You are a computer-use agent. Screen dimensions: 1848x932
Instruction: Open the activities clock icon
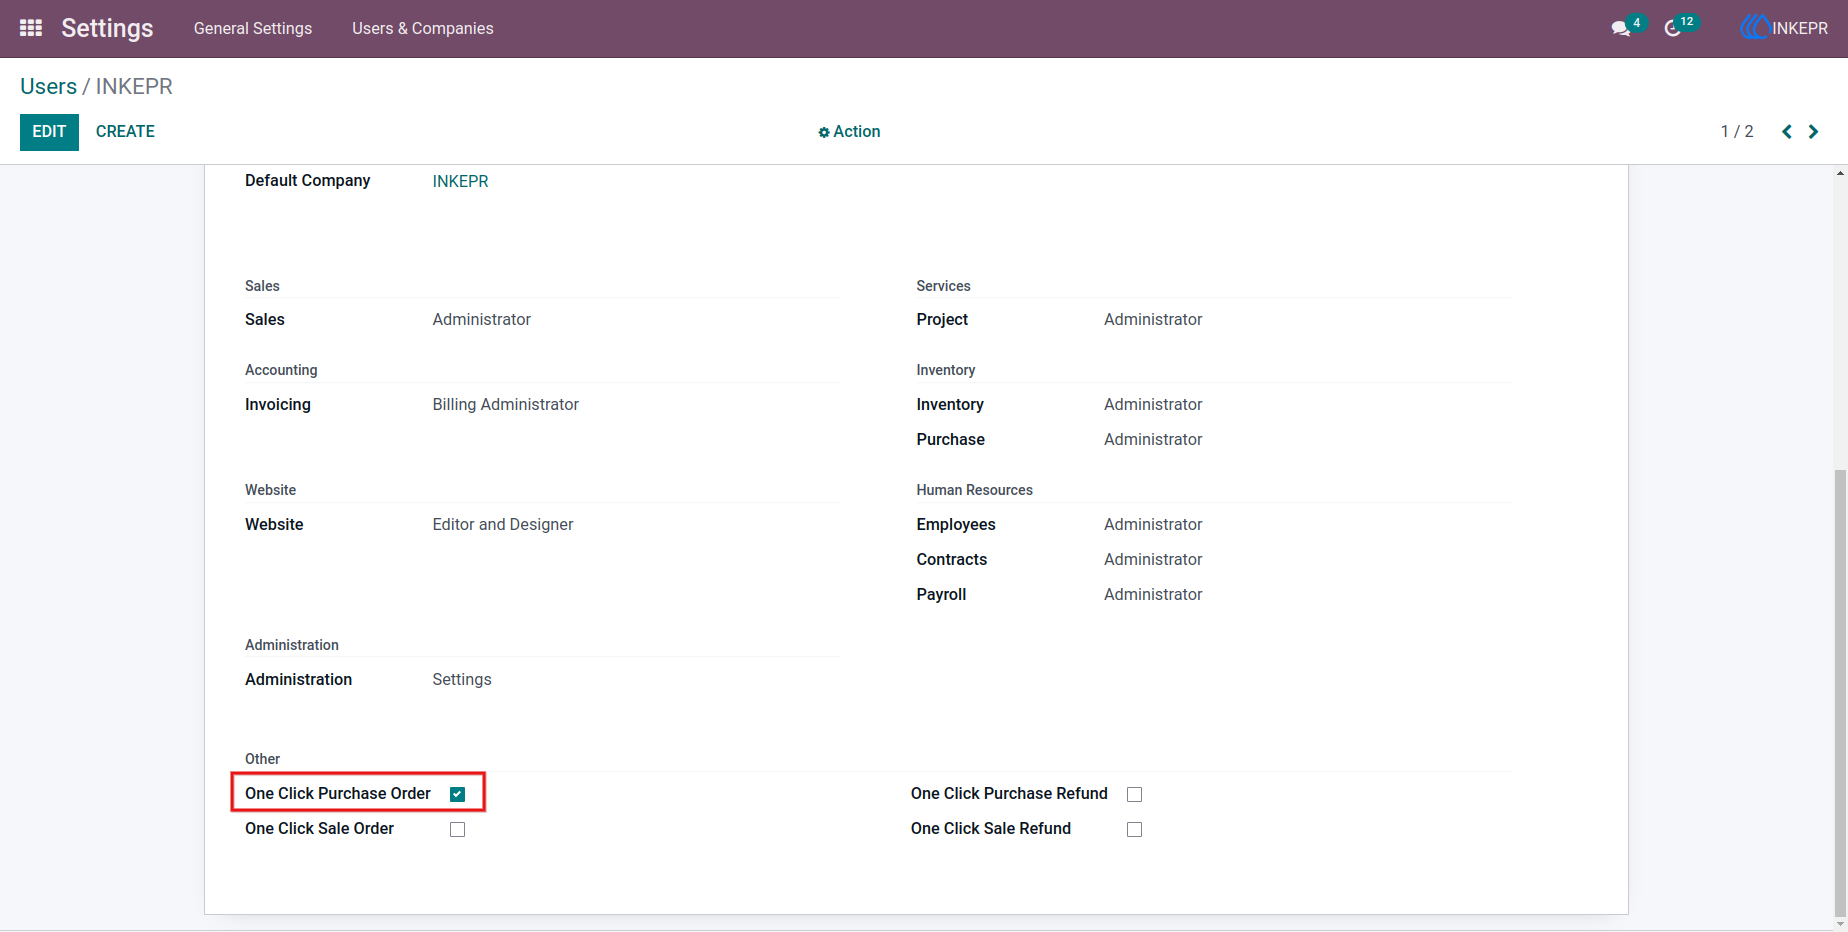tap(1673, 29)
